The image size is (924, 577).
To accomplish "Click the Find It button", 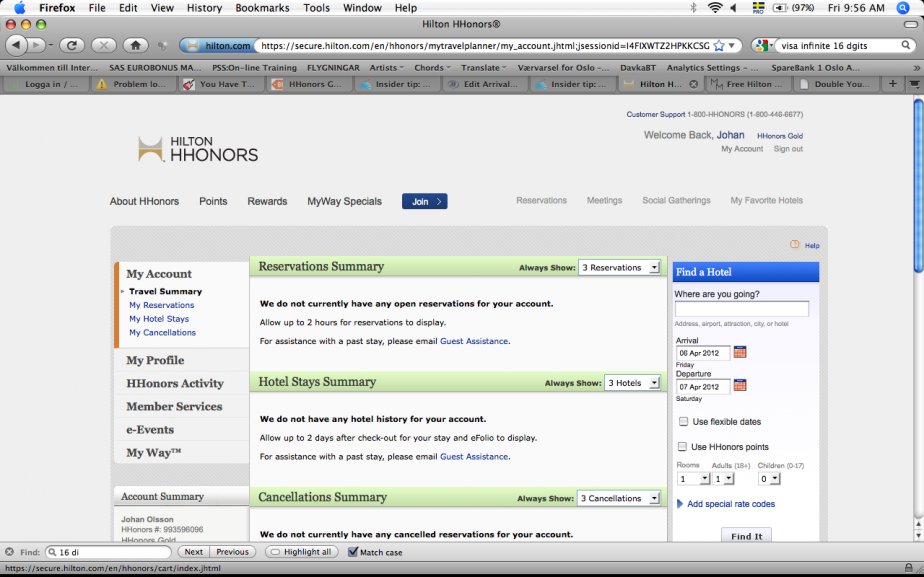I will [x=747, y=535].
